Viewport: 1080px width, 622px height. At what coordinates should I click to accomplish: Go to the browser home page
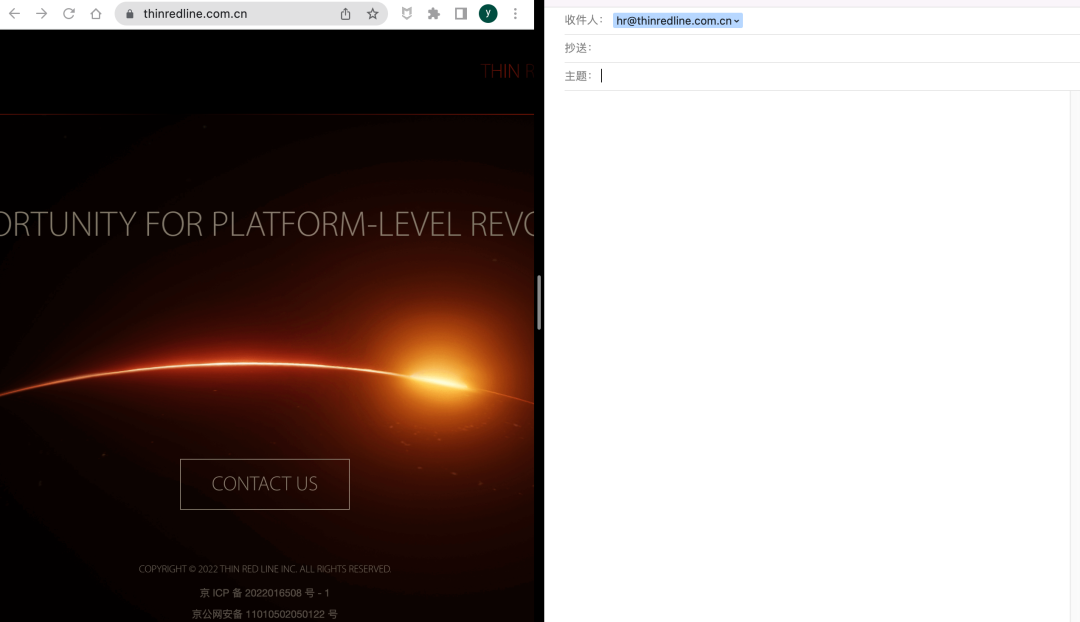click(96, 14)
